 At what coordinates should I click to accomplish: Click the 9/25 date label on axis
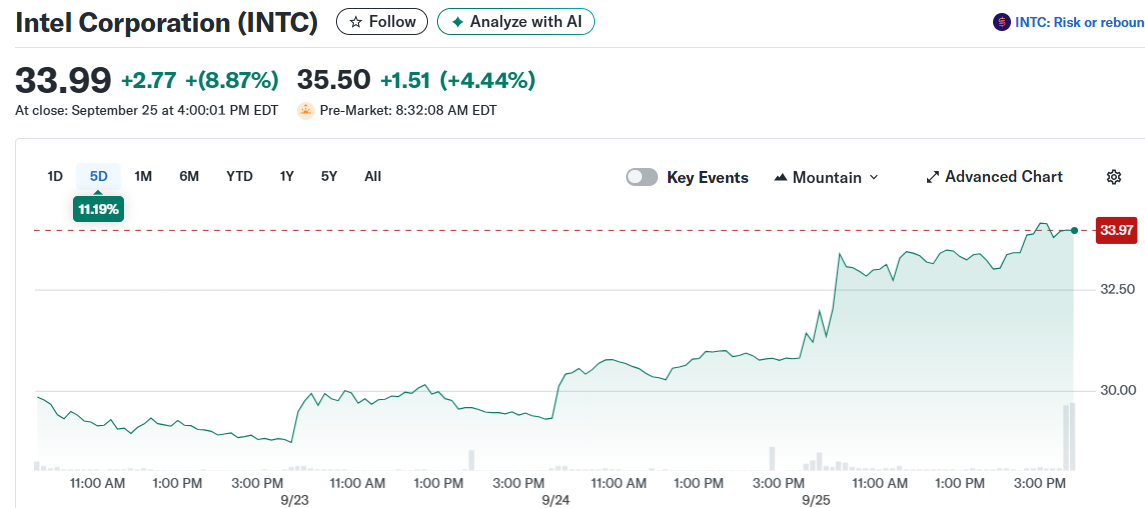[x=814, y=500]
